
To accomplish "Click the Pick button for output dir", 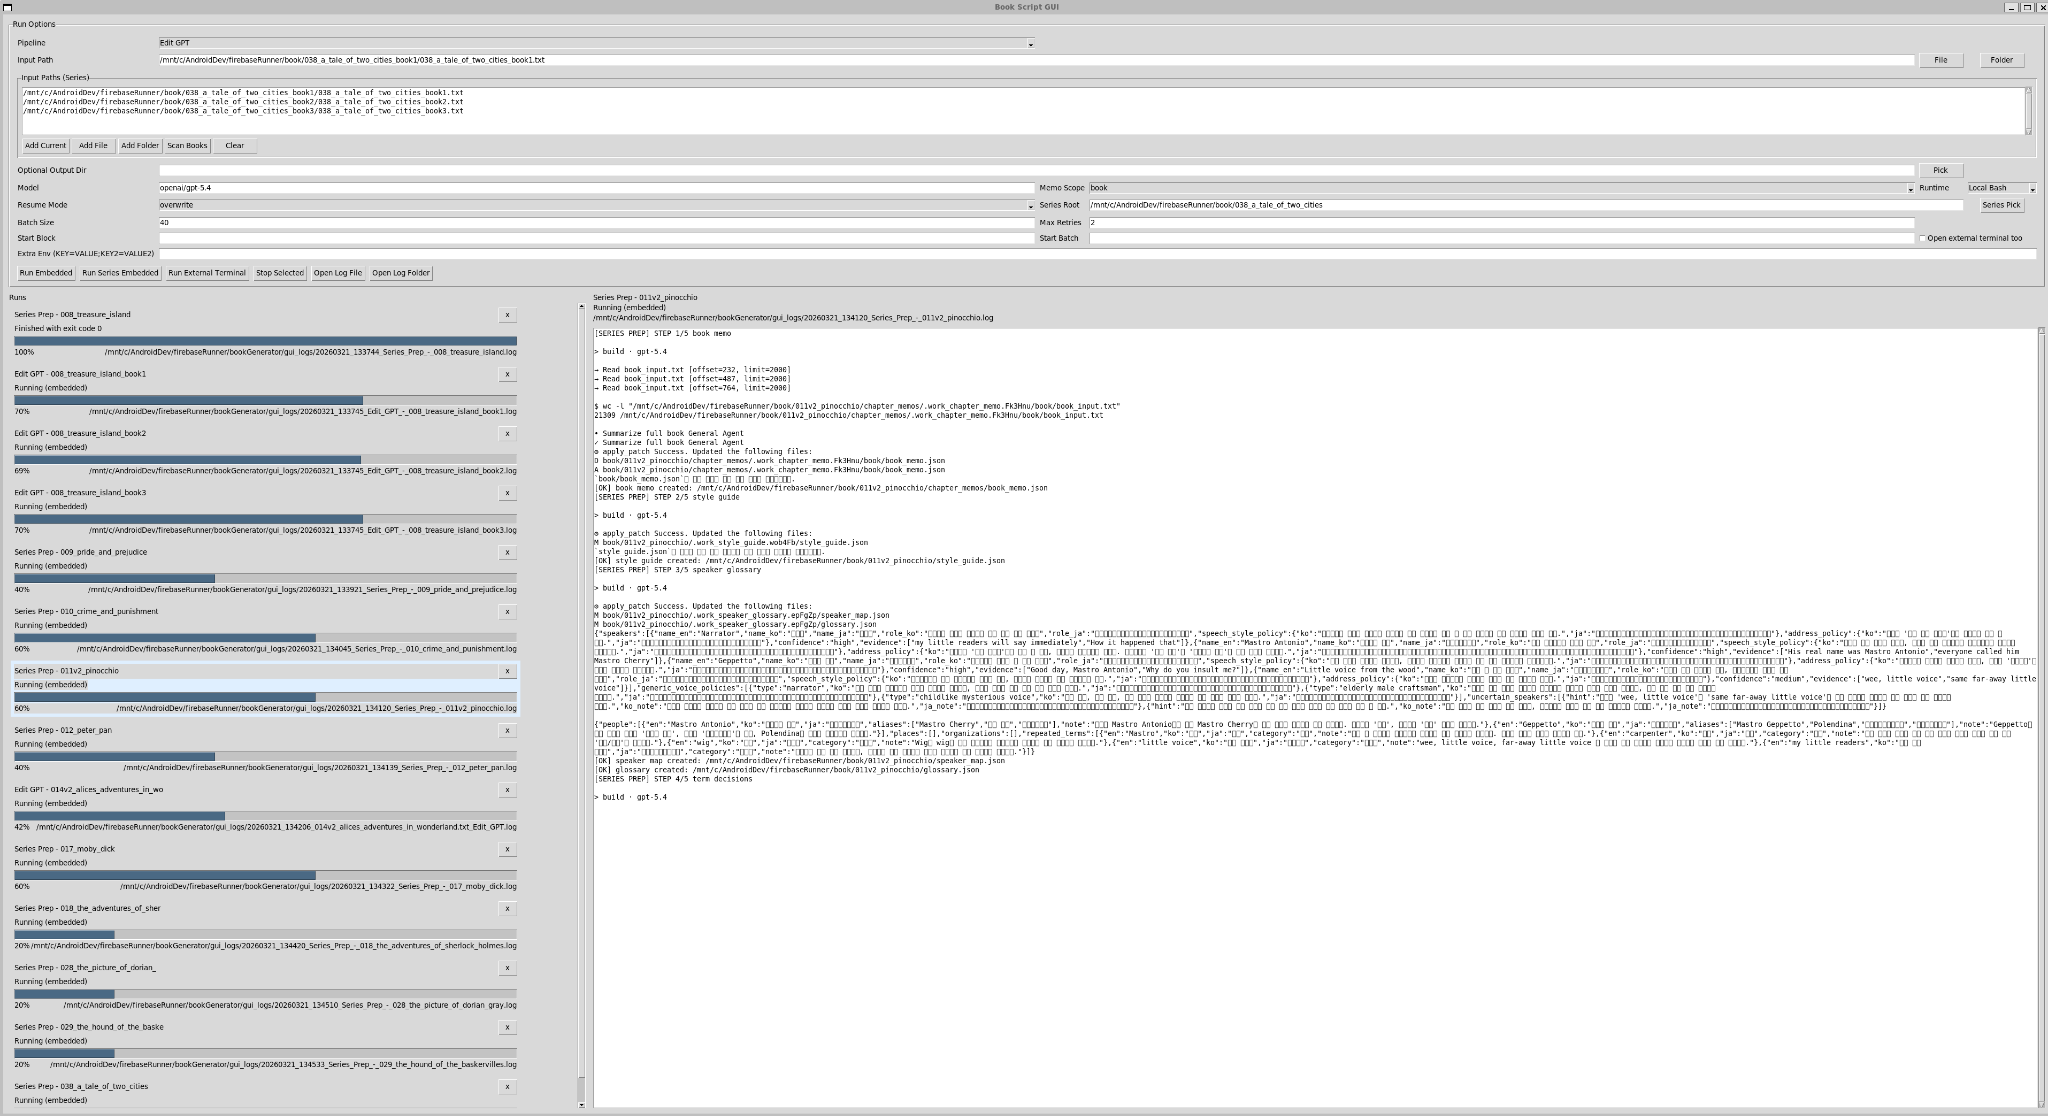I will [x=1940, y=170].
